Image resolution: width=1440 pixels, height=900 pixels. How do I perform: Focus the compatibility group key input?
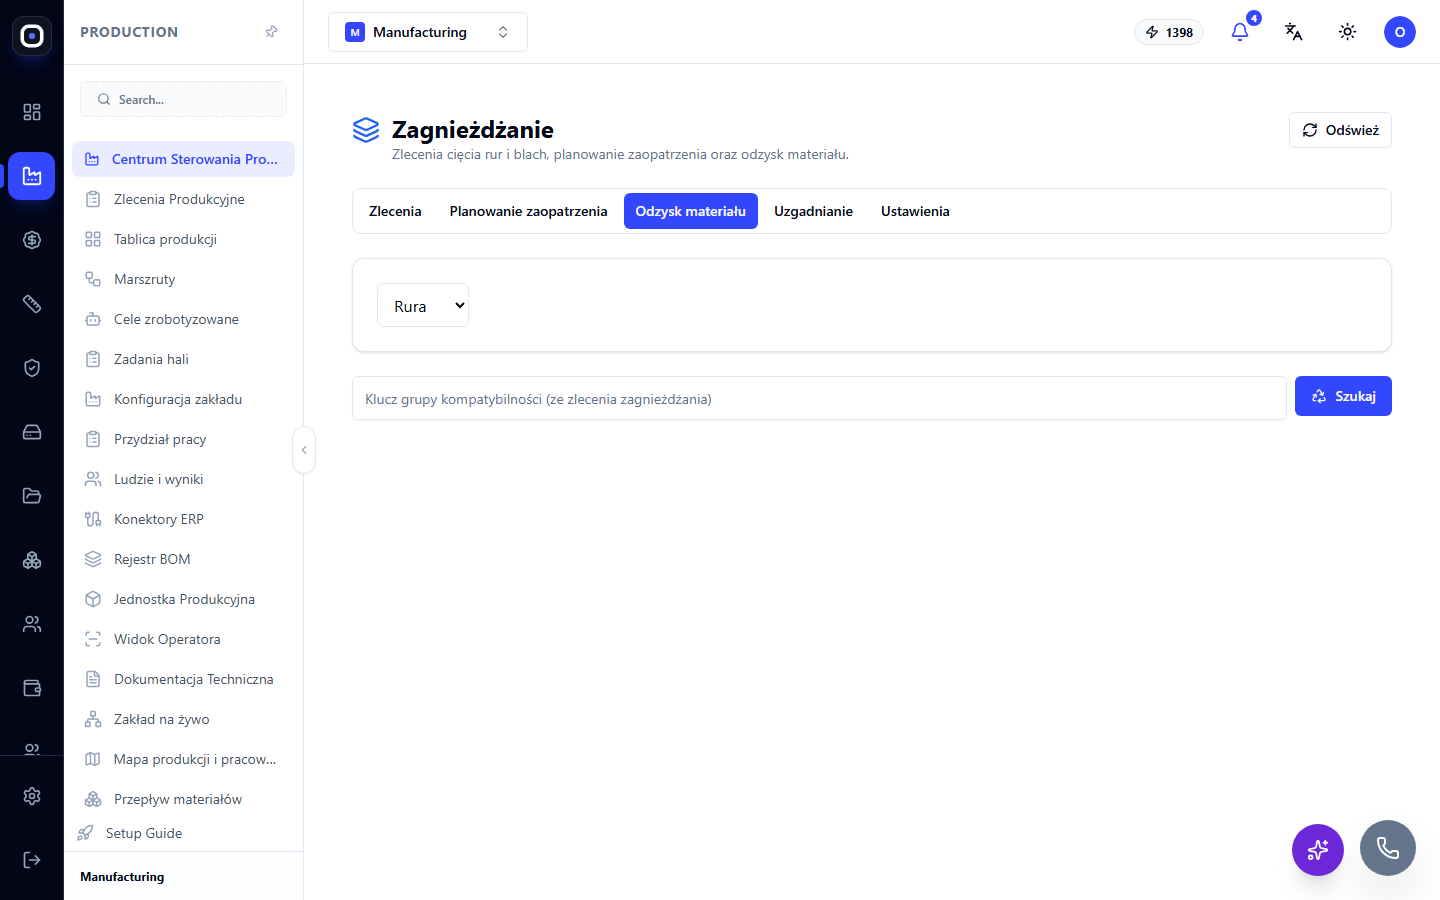point(819,398)
